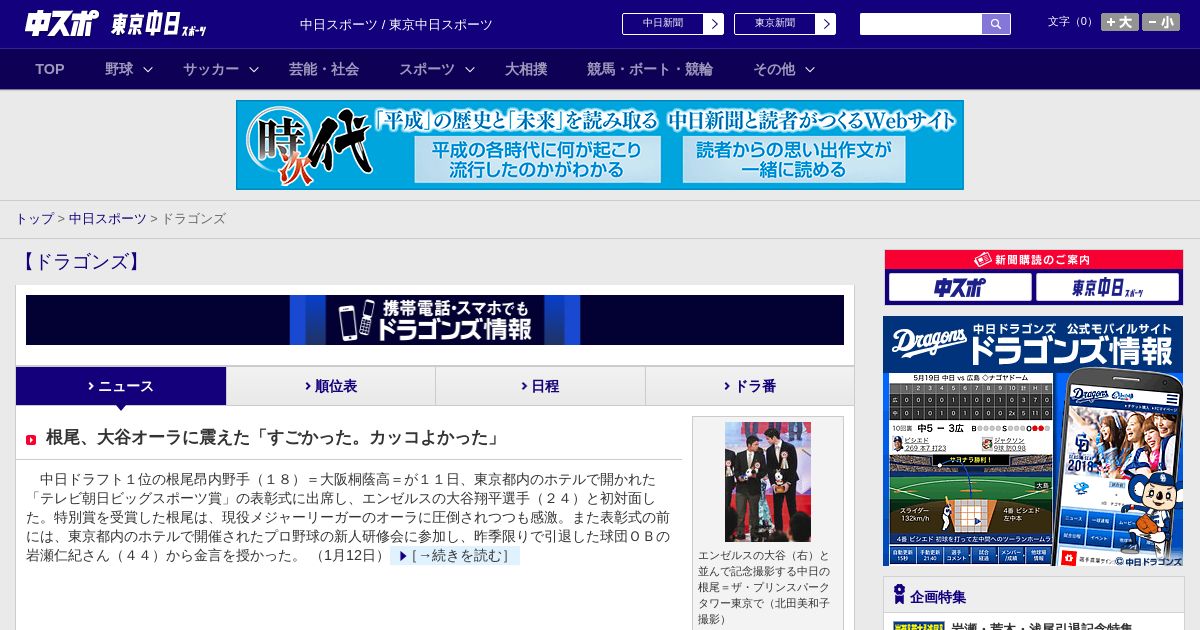Expand the chevron next to サッカー
1200x630 pixels.
pyautogui.click(x=254, y=70)
